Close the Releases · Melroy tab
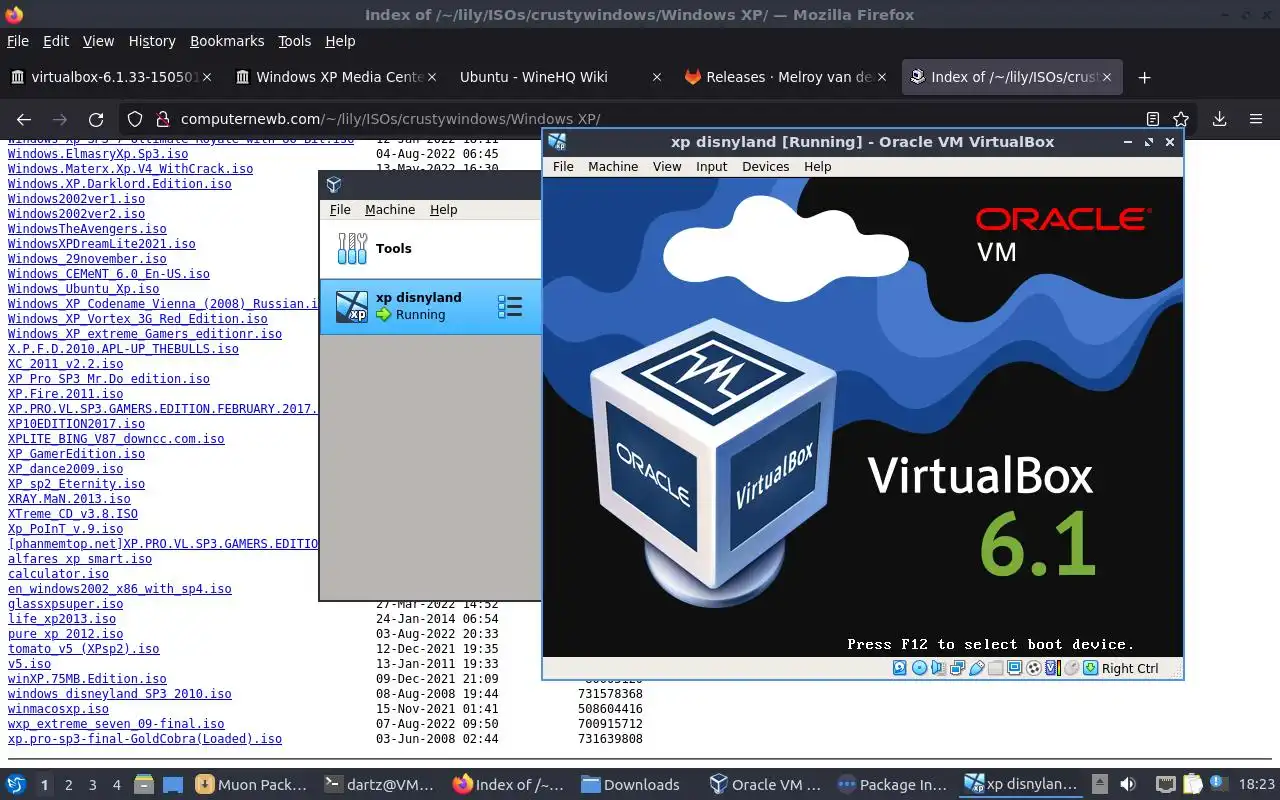 click(882, 77)
